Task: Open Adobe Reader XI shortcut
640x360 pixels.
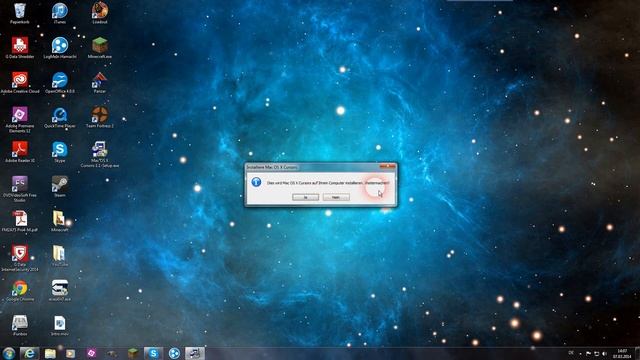Action: click(x=20, y=152)
